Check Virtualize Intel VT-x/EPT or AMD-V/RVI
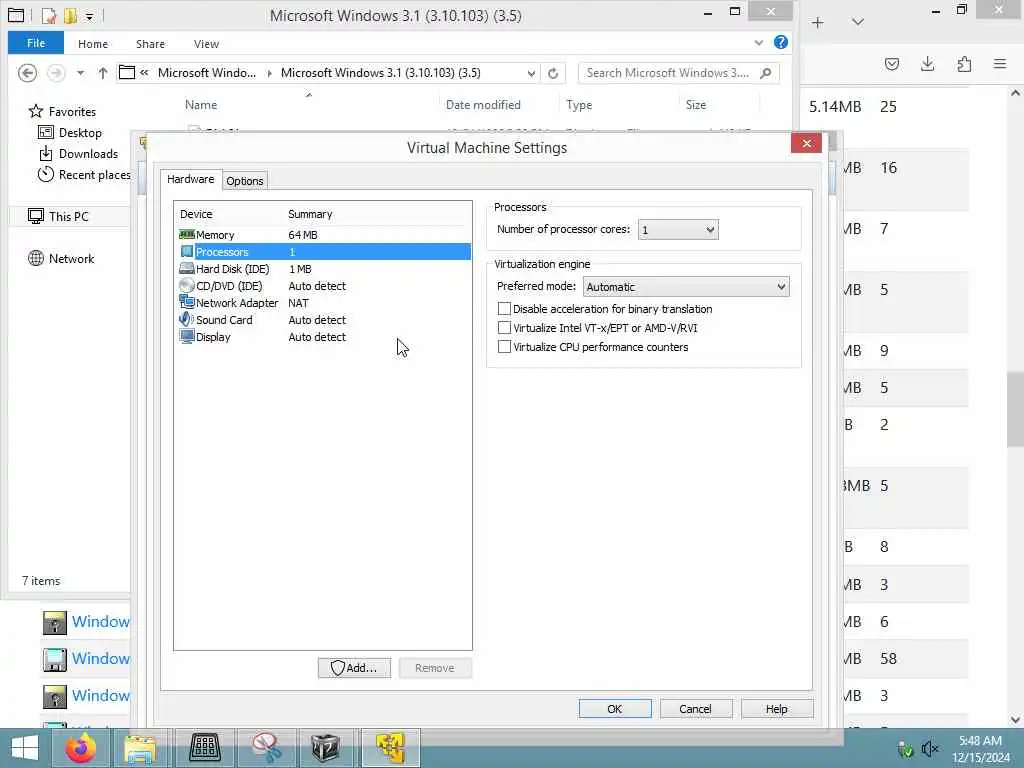The width and height of the screenshot is (1024, 768). pyautogui.click(x=504, y=328)
